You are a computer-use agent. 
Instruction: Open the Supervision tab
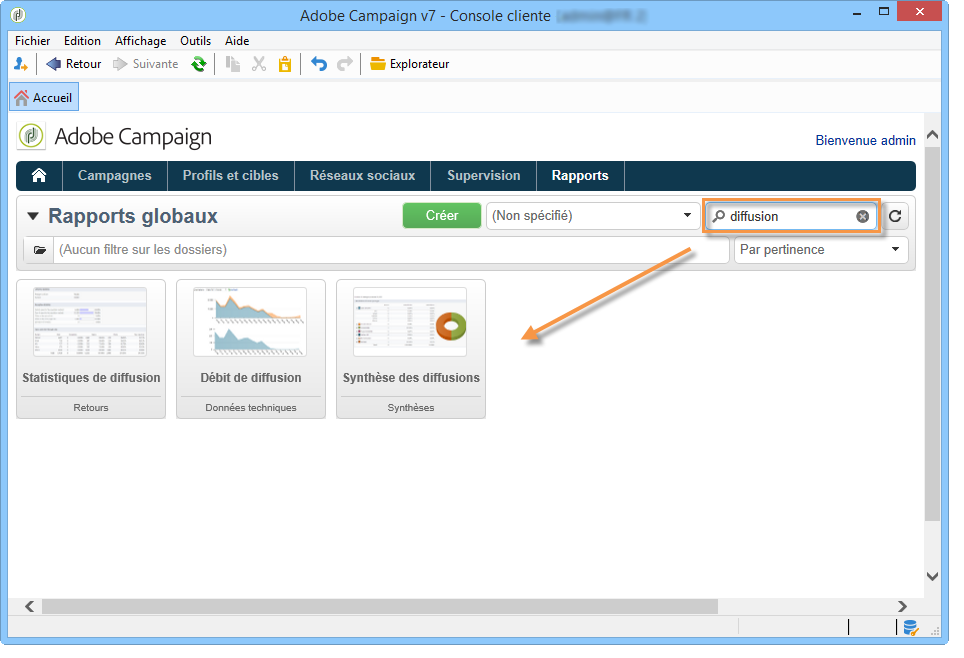(x=484, y=176)
